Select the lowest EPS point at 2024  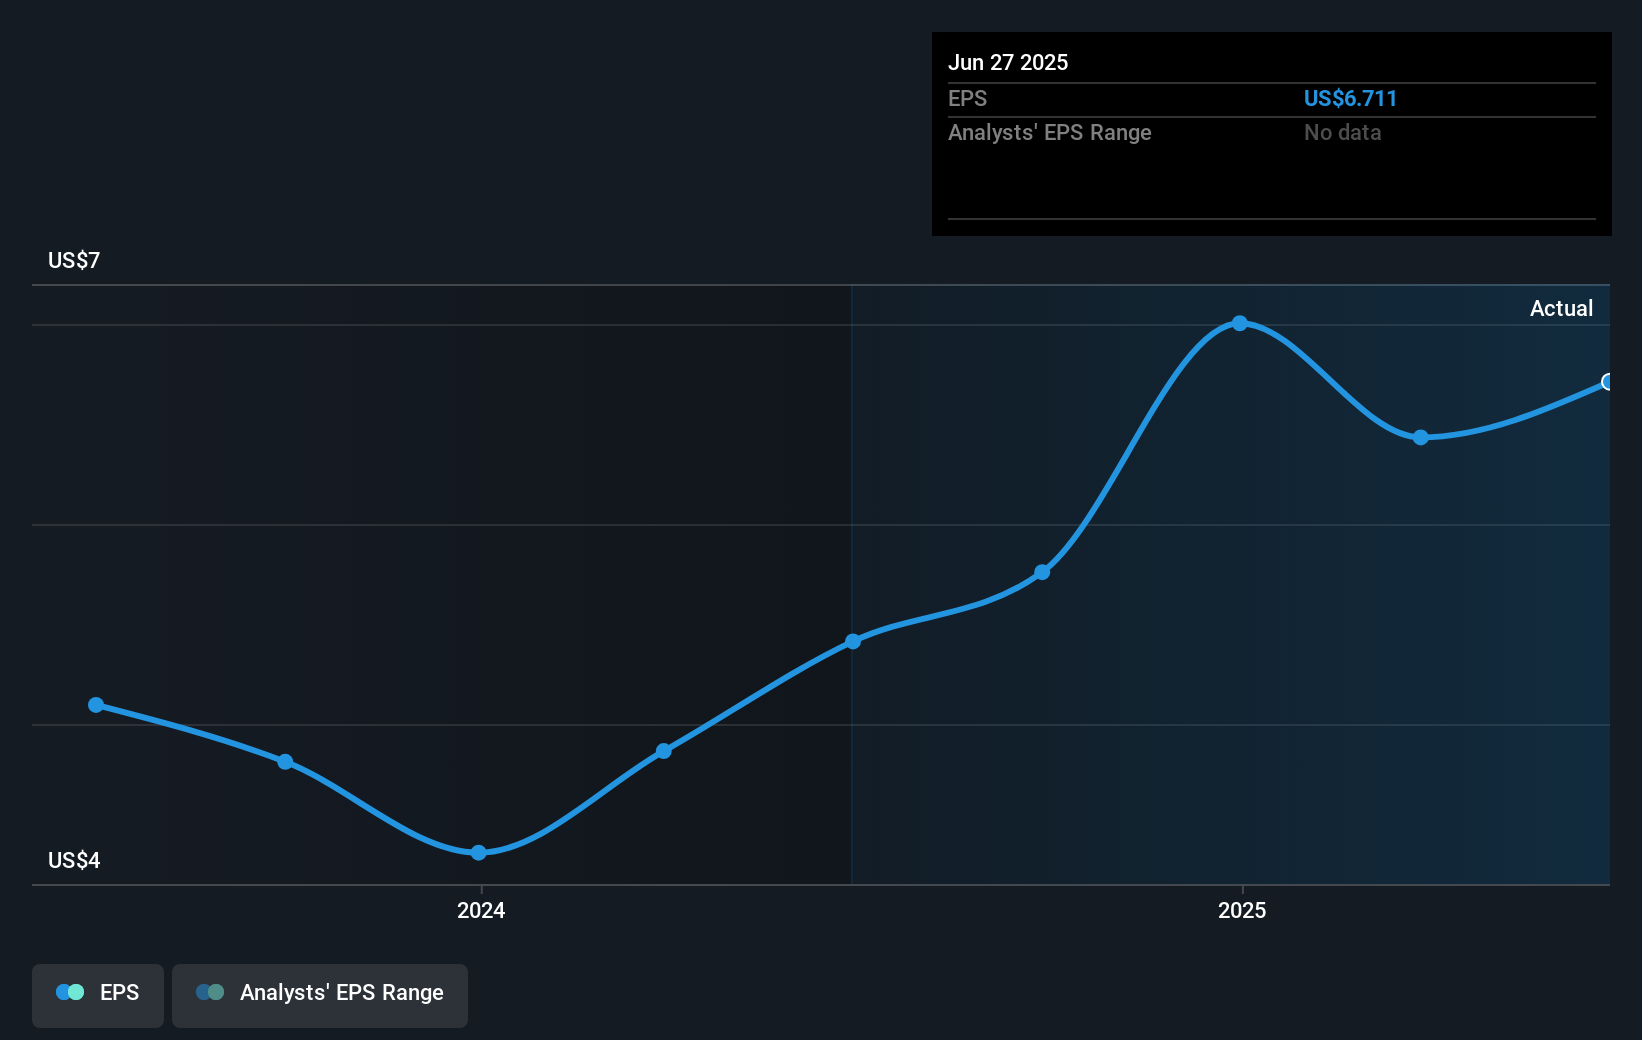click(x=479, y=852)
